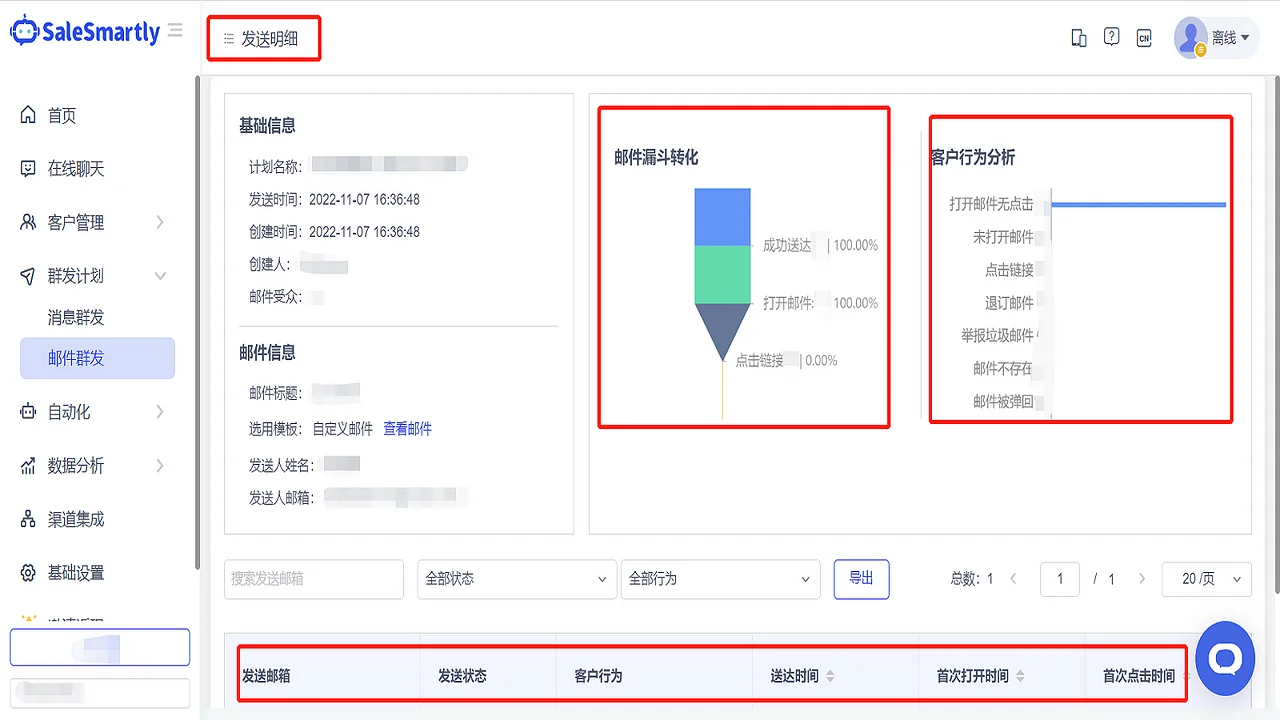1280x720 pixels.
Task: Open the 离线 status dropdown
Action: pyautogui.click(x=1222, y=36)
